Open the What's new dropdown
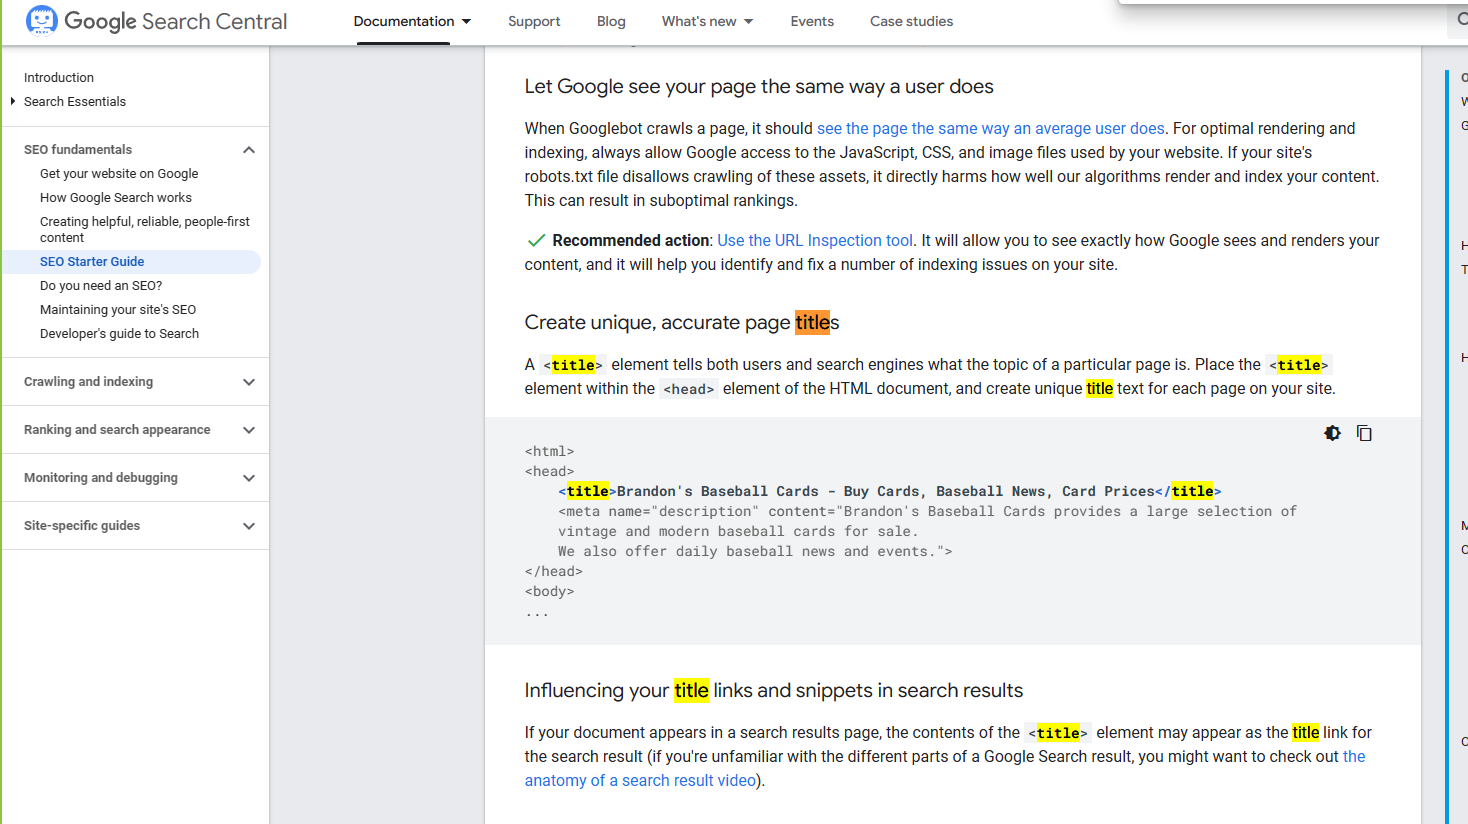 [x=707, y=21]
